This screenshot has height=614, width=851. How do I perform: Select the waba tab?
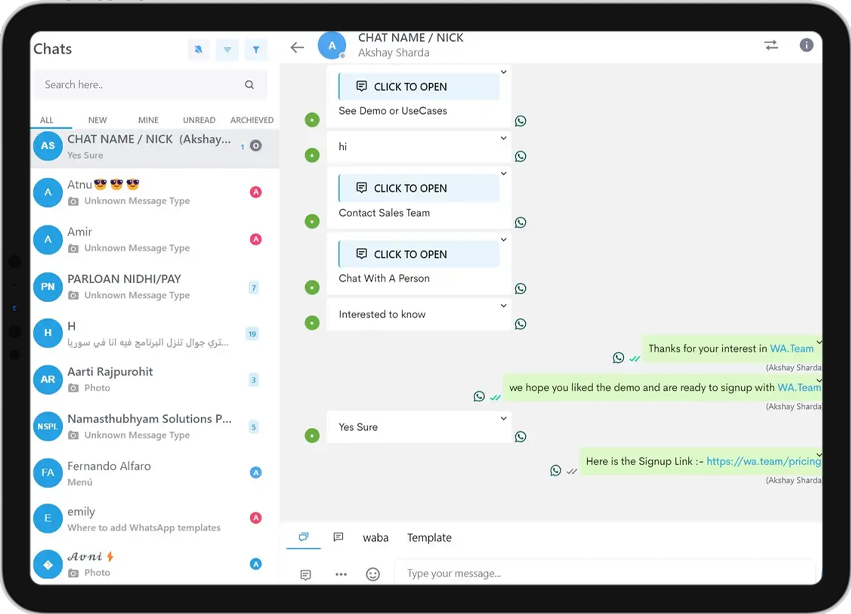coord(376,538)
